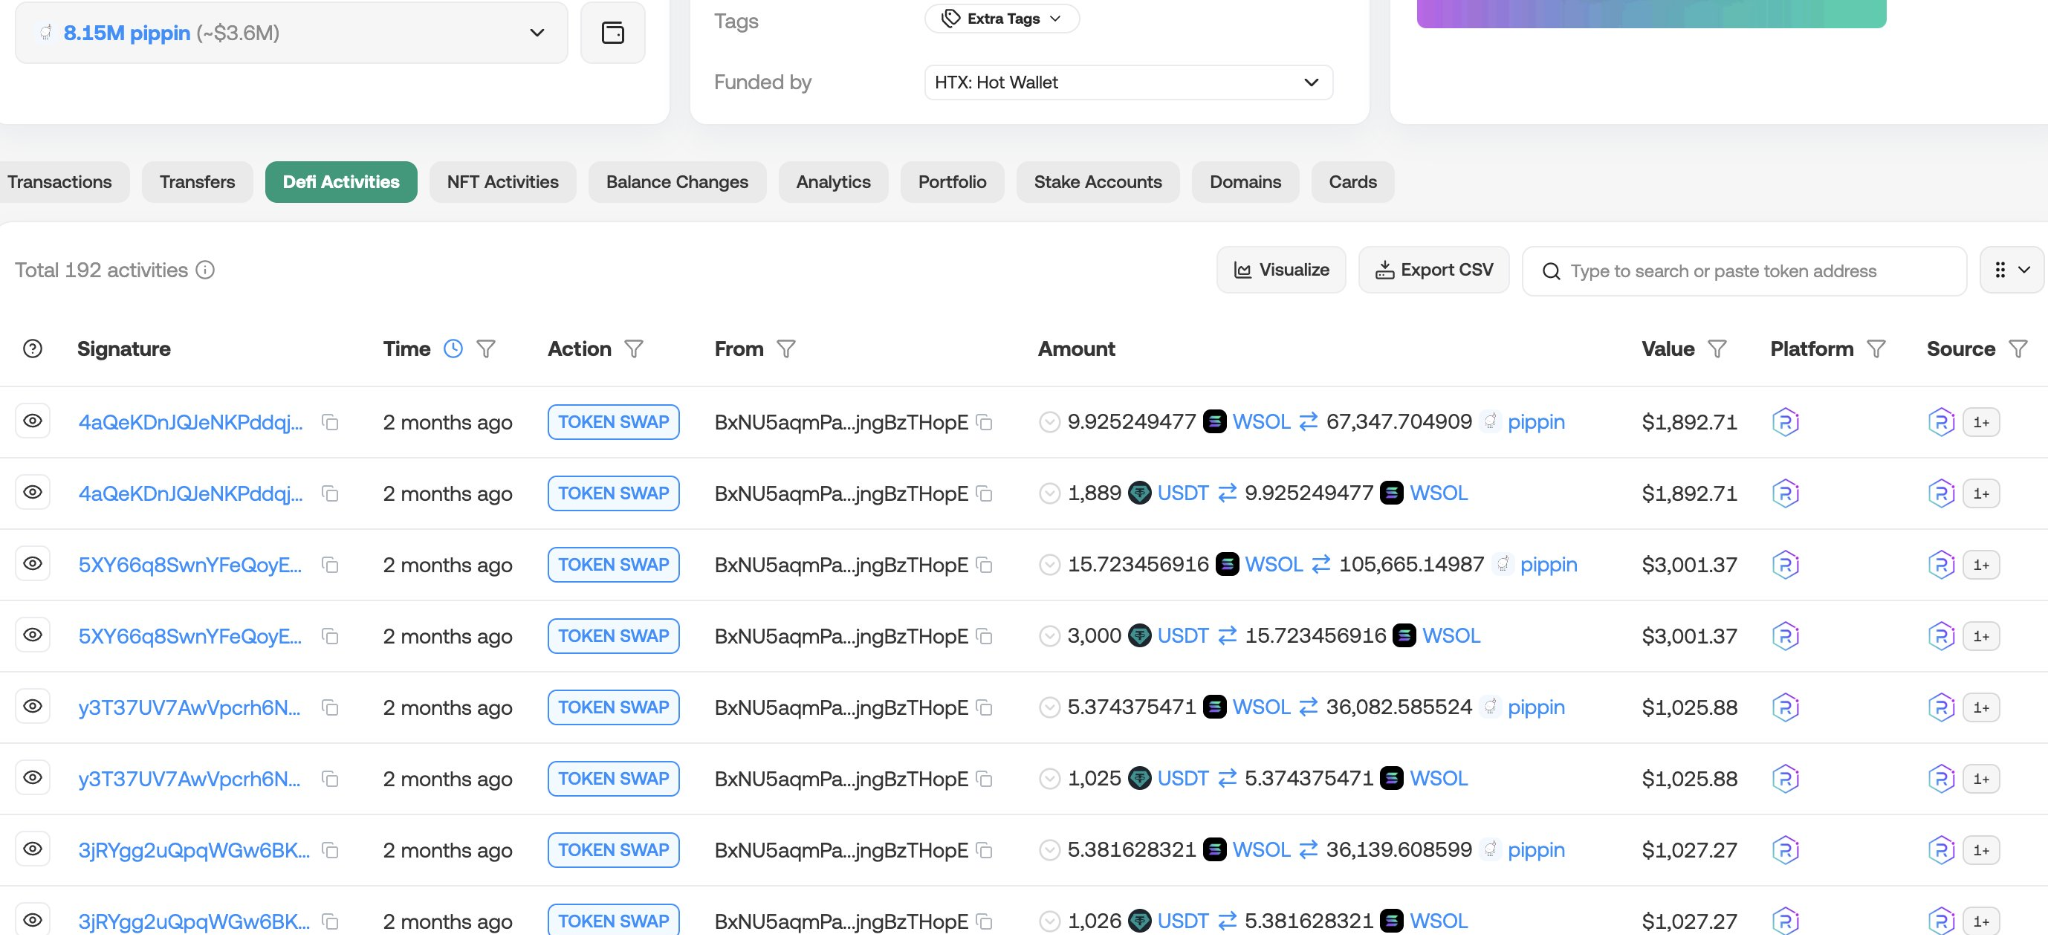The width and height of the screenshot is (2048, 935).
Task: Click the TOKEN SWAP badge in the 1,025 USDT row
Action: pos(614,779)
